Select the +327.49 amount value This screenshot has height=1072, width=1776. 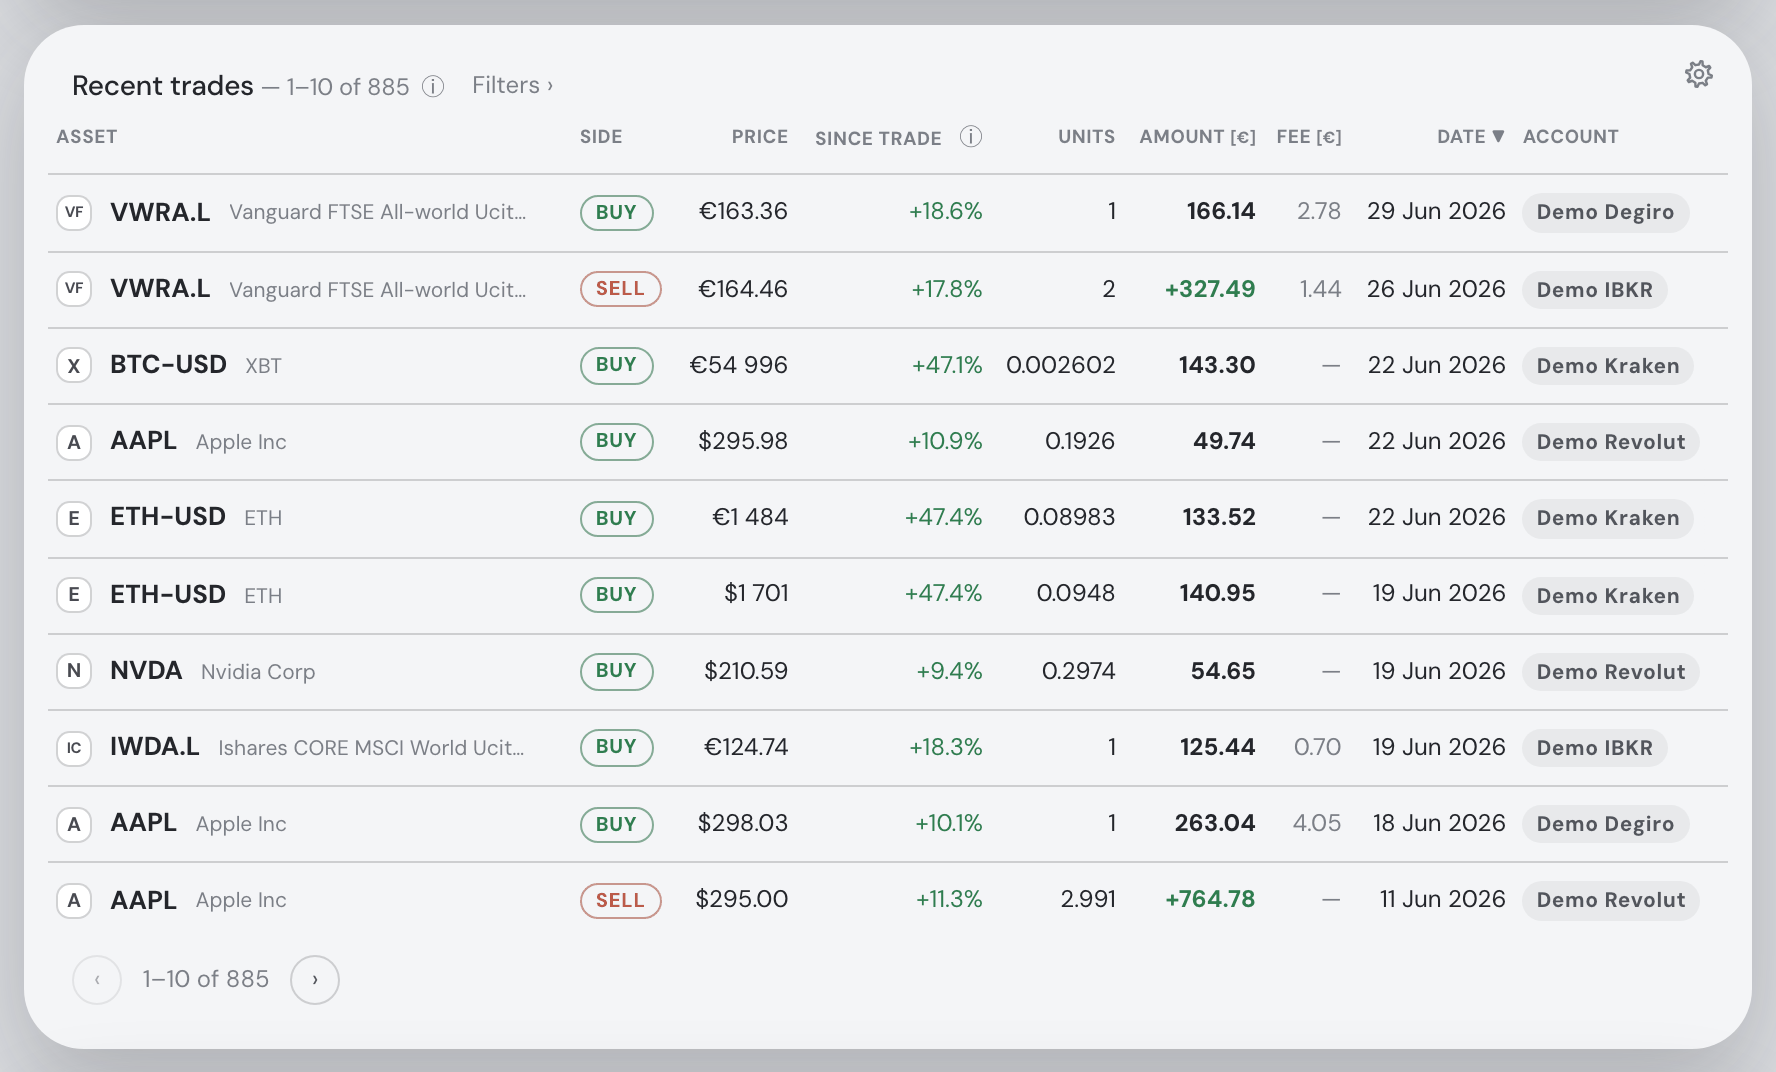1210,289
